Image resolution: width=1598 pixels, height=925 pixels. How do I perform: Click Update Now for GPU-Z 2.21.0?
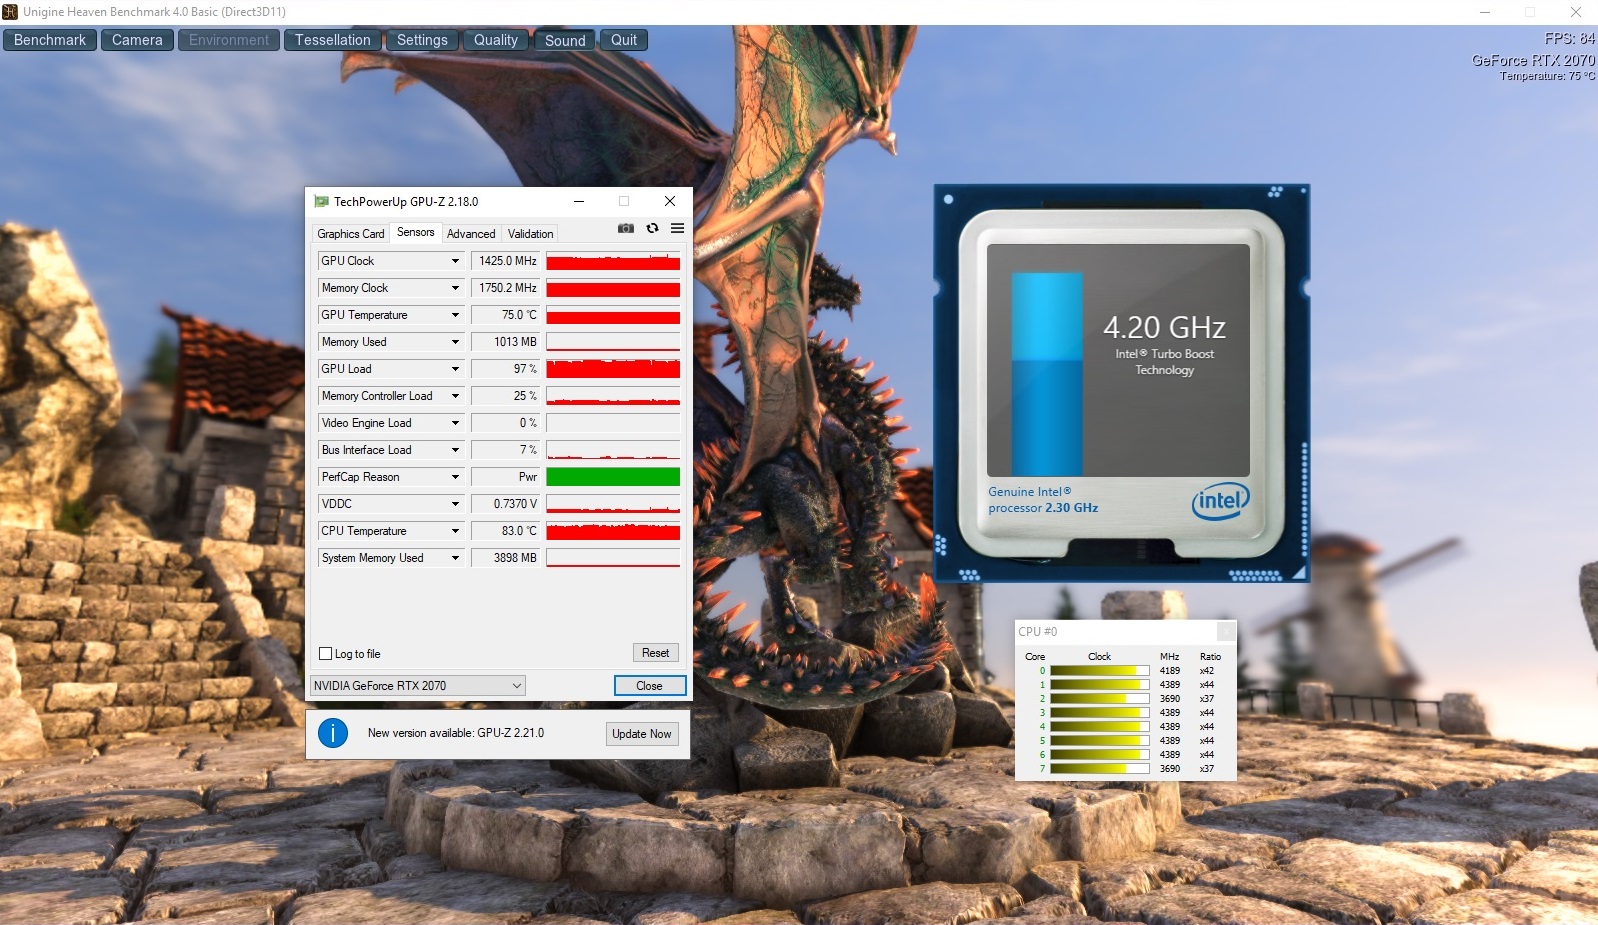click(x=642, y=734)
